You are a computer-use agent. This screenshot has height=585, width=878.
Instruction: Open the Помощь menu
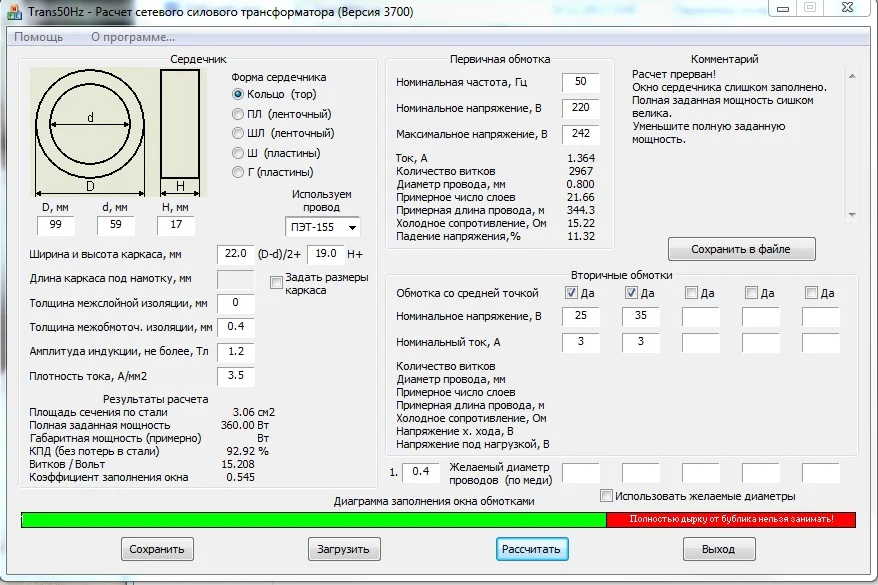(39, 37)
